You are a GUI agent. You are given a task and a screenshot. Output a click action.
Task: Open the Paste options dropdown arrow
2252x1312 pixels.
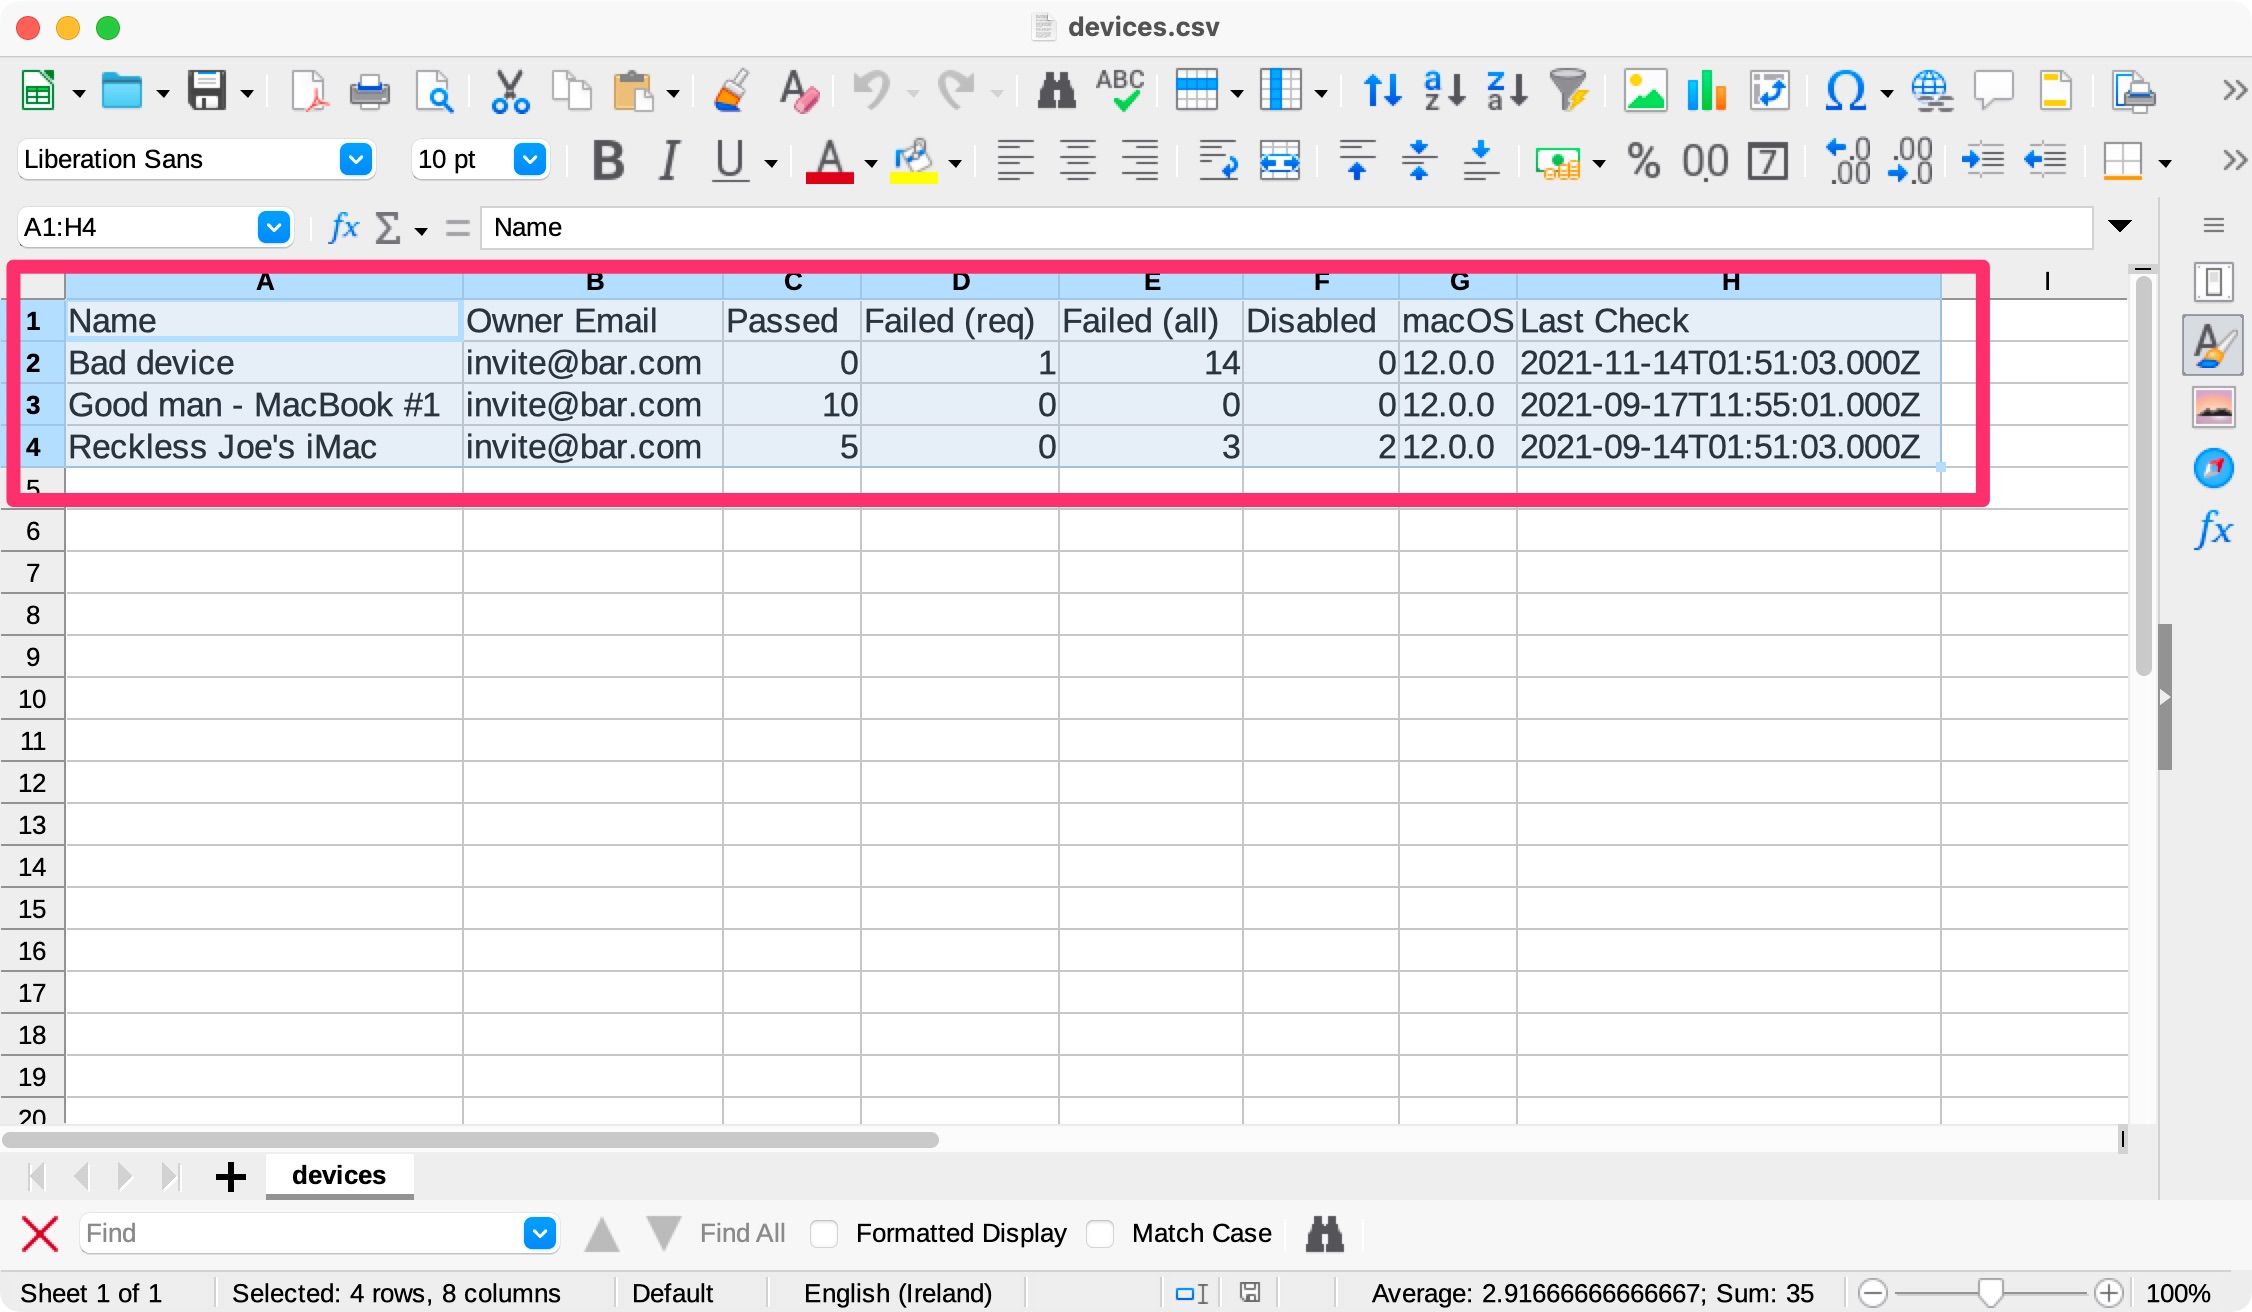pyautogui.click(x=673, y=94)
